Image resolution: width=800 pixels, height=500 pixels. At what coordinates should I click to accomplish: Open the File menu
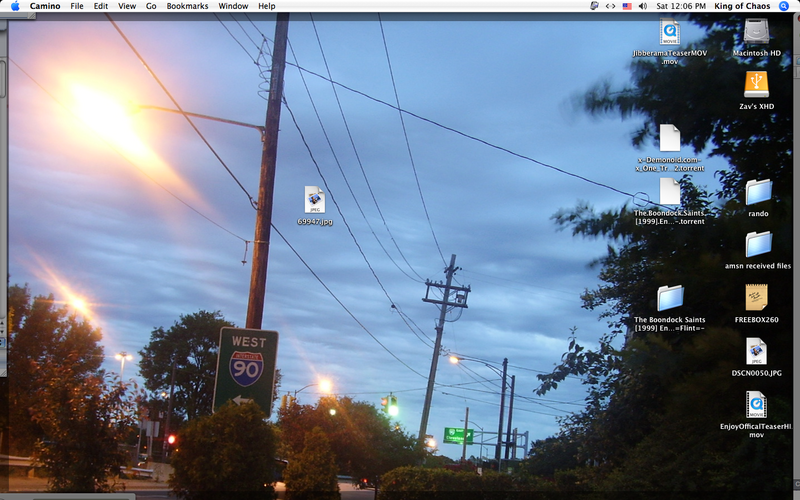pos(77,6)
